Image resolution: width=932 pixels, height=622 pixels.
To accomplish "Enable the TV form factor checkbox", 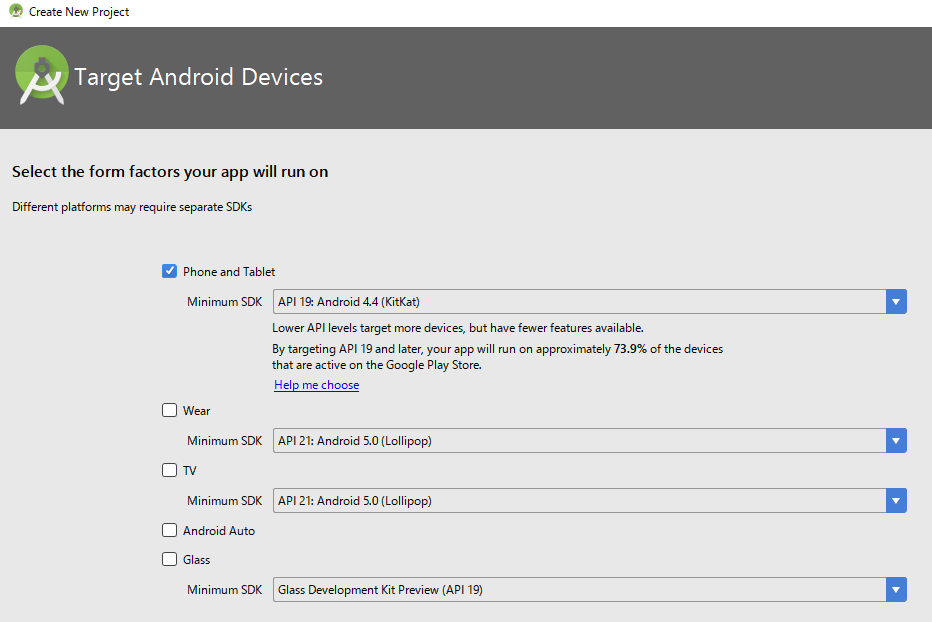I will (x=169, y=470).
